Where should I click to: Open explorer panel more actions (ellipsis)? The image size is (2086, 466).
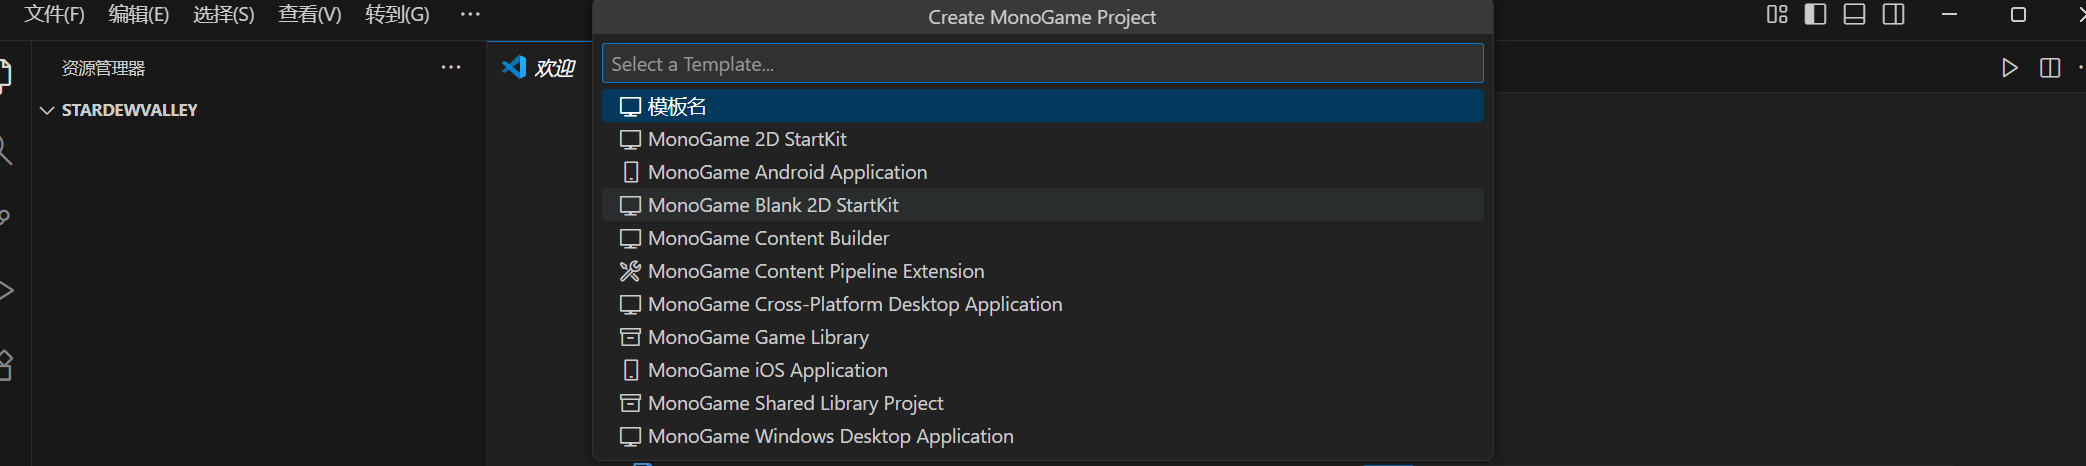(x=451, y=67)
